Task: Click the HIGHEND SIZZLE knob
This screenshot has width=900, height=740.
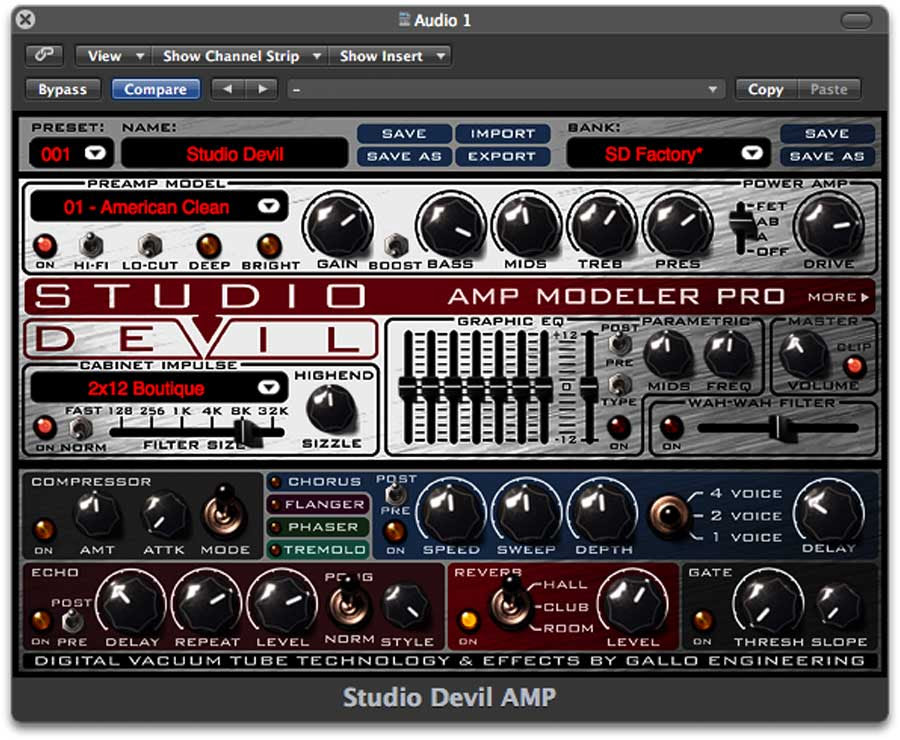Action: [x=332, y=410]
